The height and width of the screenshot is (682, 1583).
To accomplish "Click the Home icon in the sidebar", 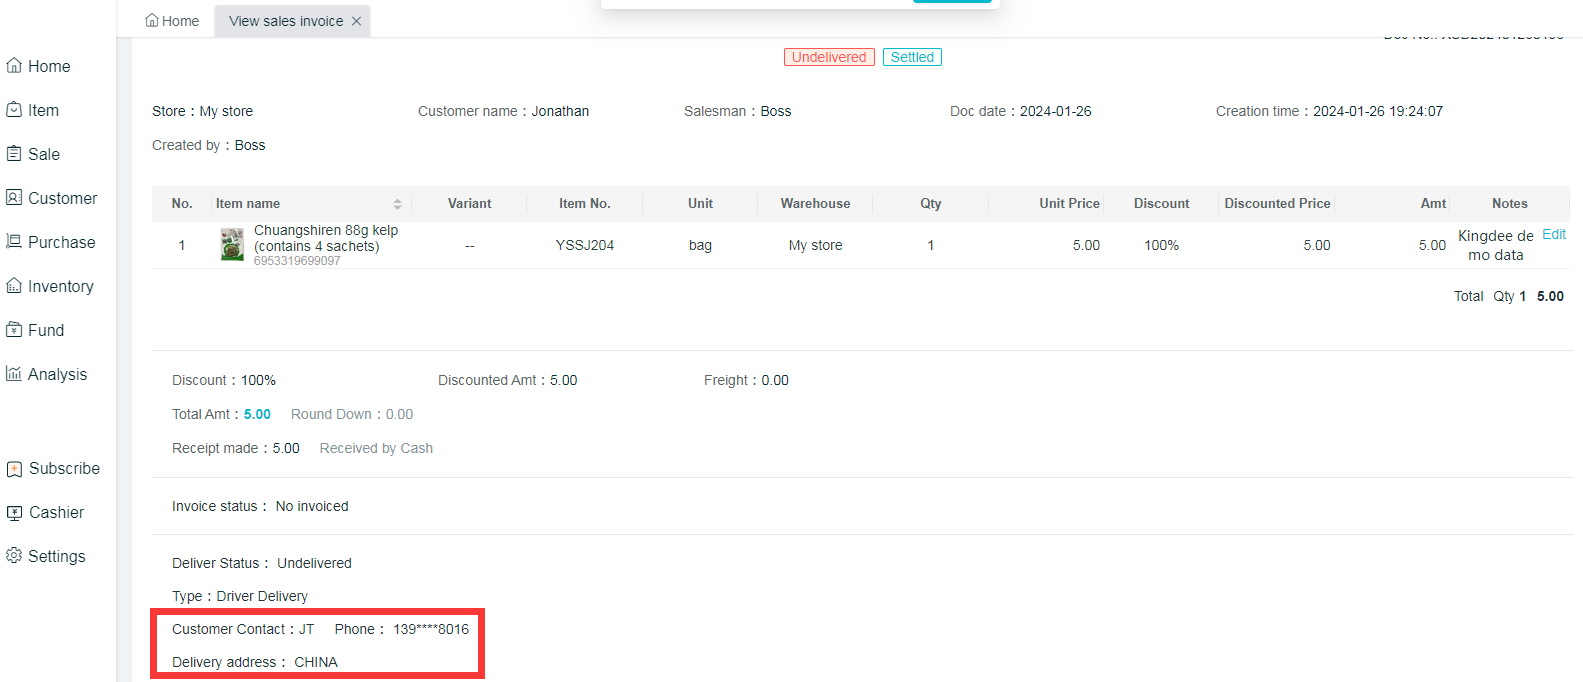I will (14, 66).
